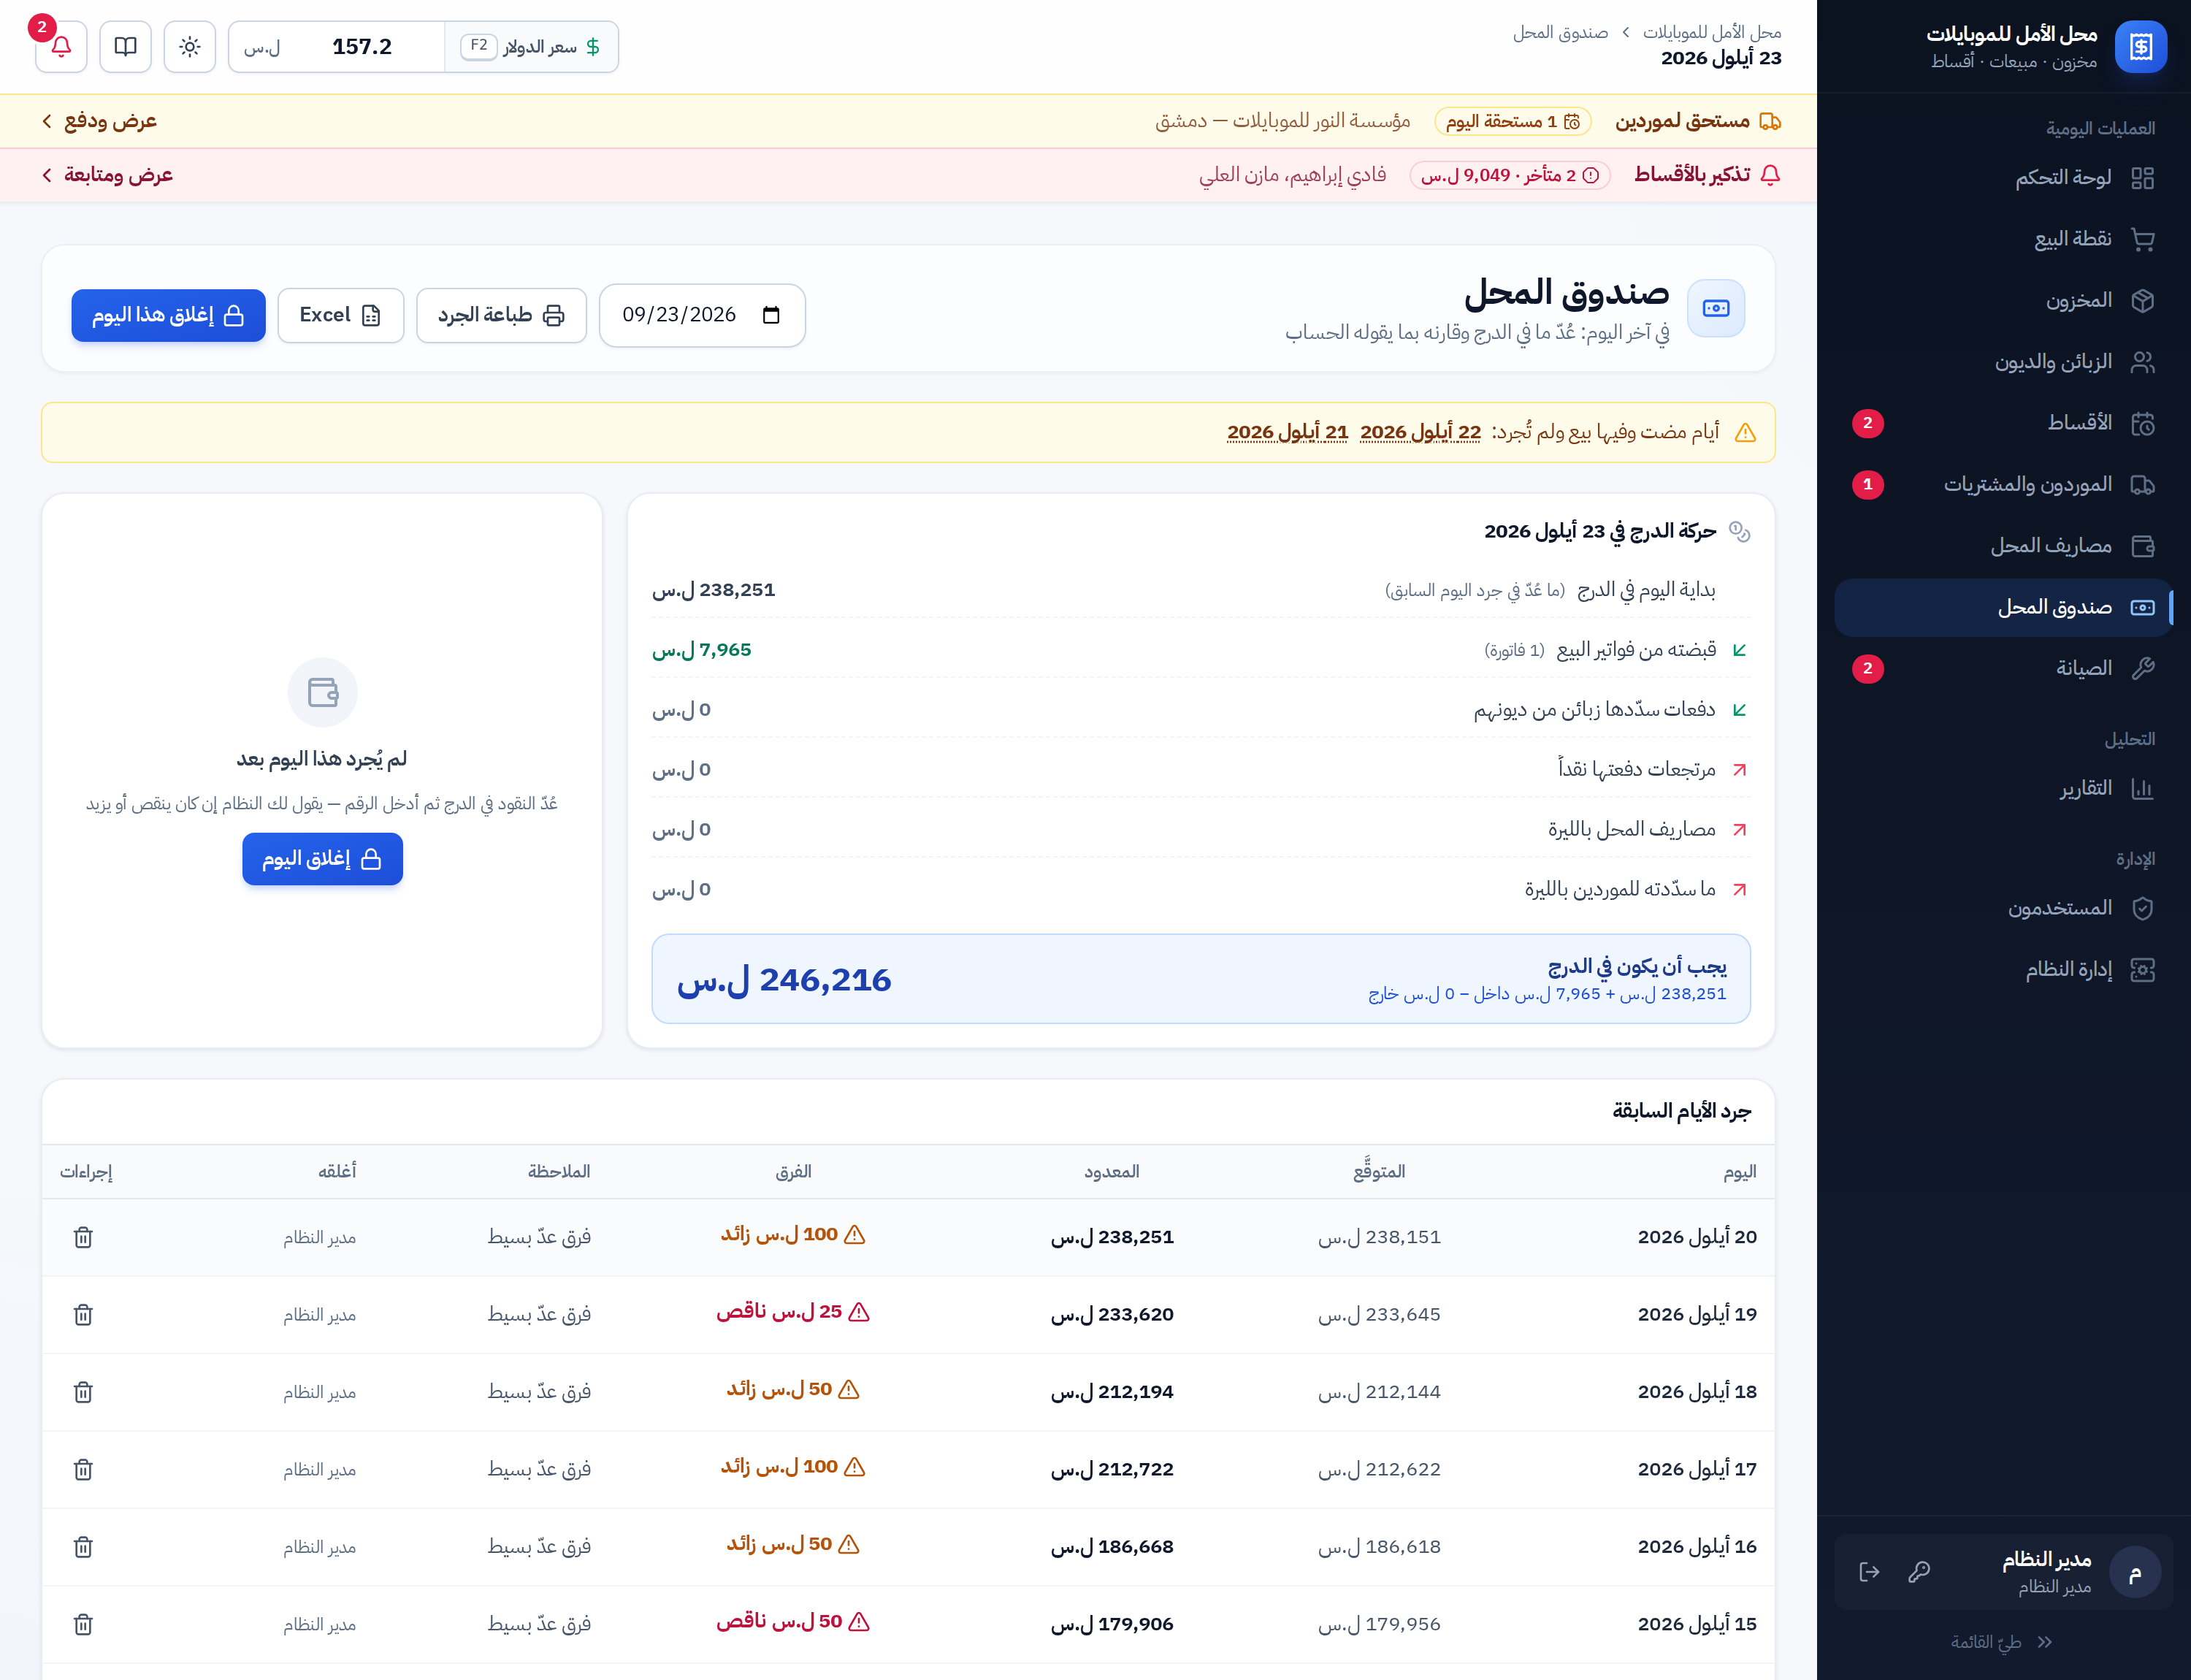
Task: Select صندوق المحل in sidebar
Action: 2004,608
